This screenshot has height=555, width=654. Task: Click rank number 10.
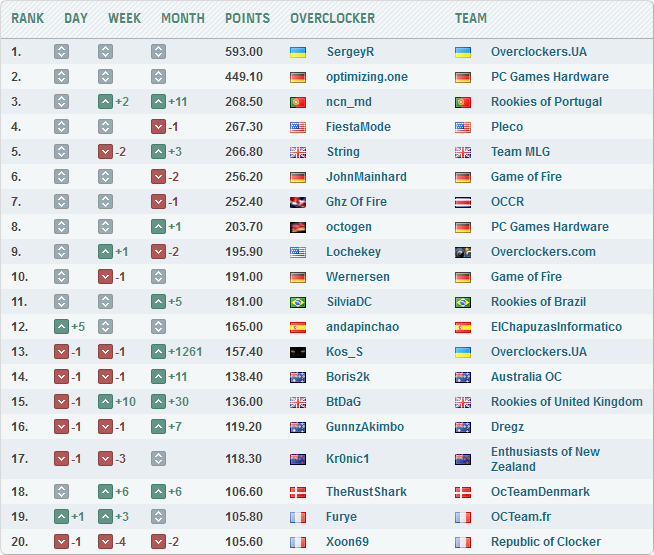pyautogui.click(x=20, y=277)
